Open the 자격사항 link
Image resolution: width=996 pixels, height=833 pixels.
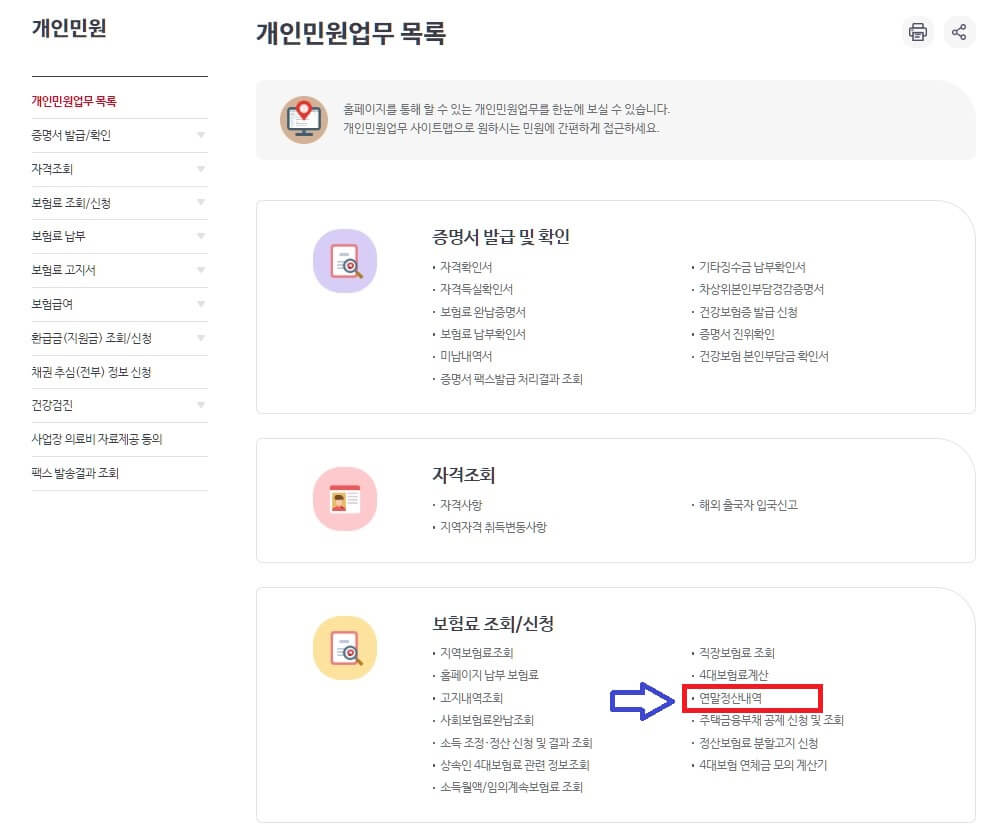coord(461,505)
